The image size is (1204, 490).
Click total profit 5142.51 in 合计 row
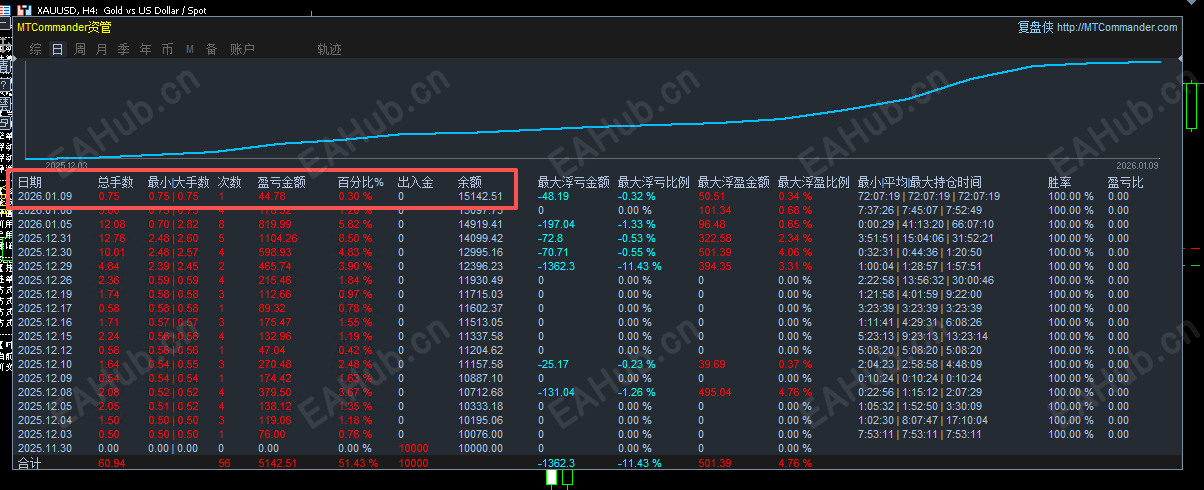pyautogui.click(x=278, y=464)
